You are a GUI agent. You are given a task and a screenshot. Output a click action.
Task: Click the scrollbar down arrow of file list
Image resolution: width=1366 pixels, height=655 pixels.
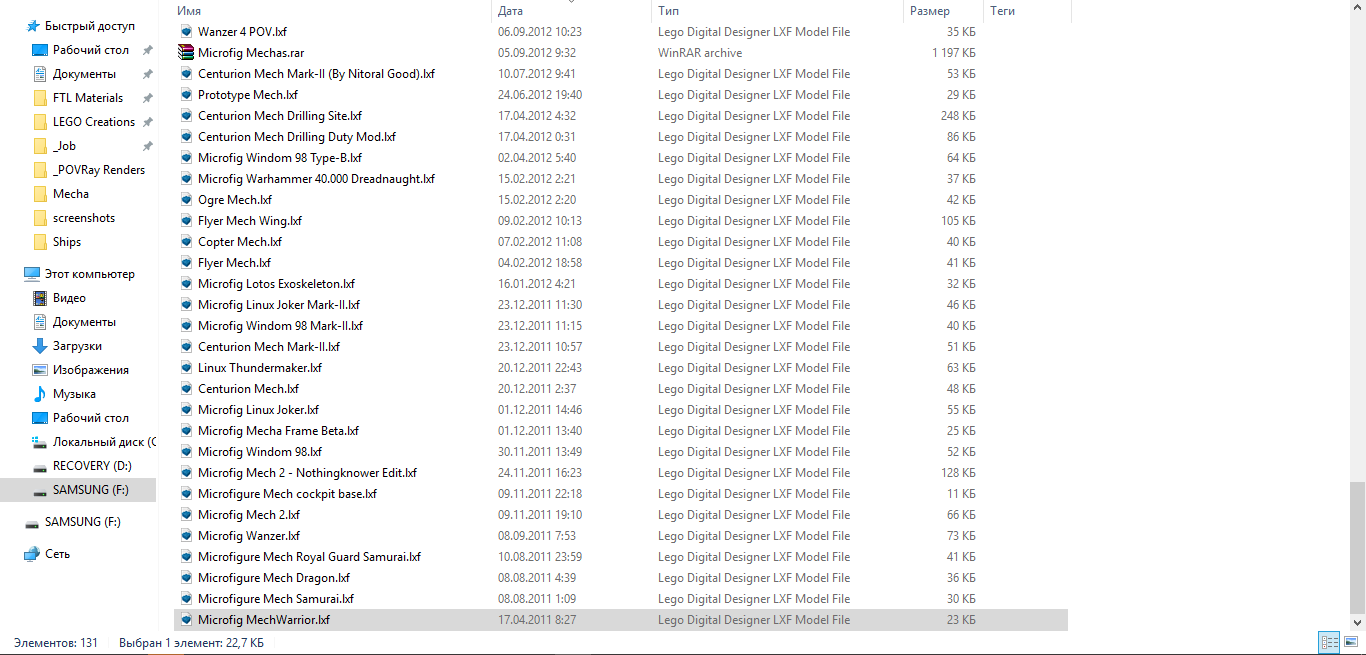click(1357, 622)
